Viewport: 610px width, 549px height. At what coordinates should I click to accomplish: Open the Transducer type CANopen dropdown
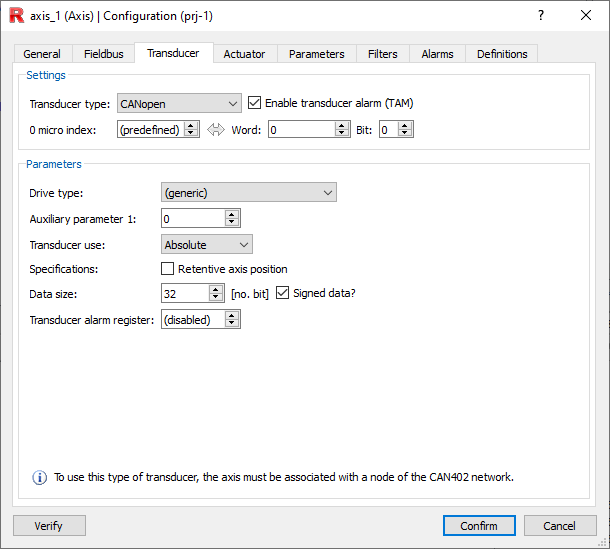(179, 103)
